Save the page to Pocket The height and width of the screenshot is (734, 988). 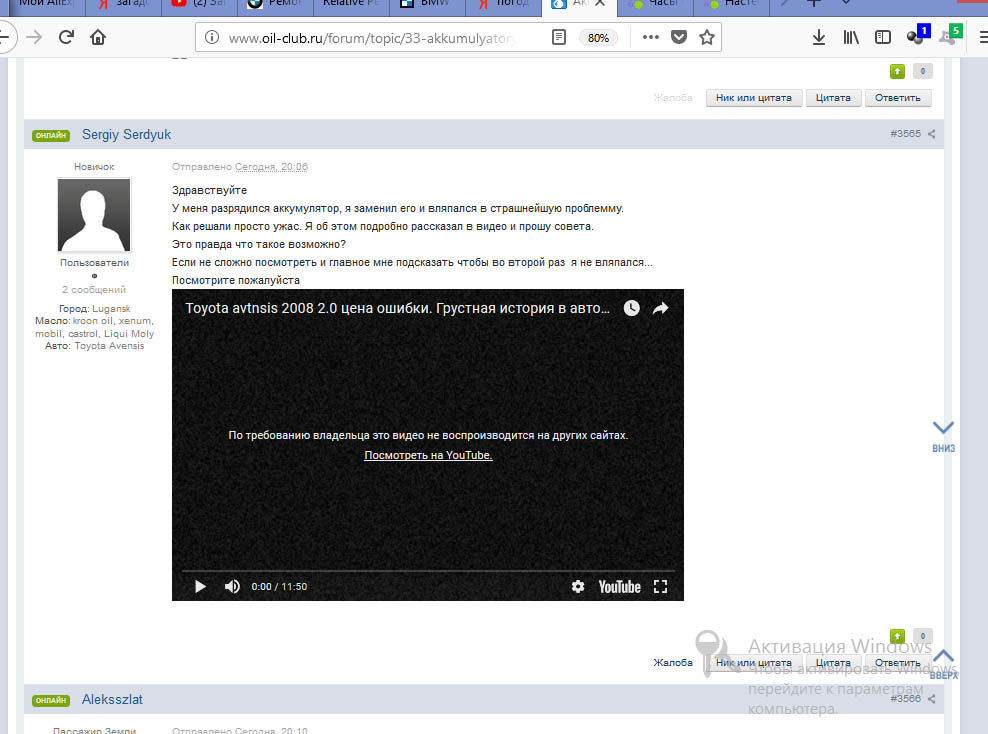click(679, 37)
